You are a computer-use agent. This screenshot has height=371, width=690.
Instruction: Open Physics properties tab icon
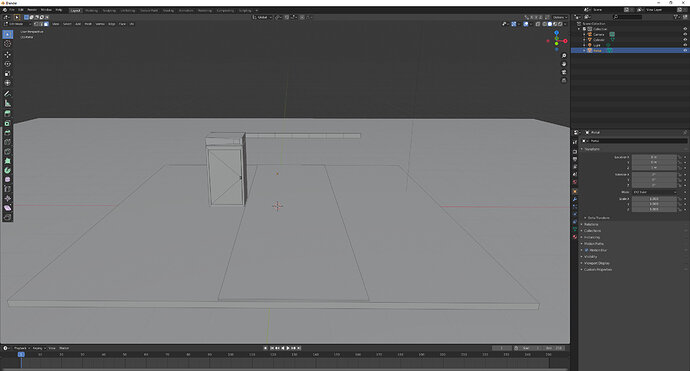pos(575,214)
